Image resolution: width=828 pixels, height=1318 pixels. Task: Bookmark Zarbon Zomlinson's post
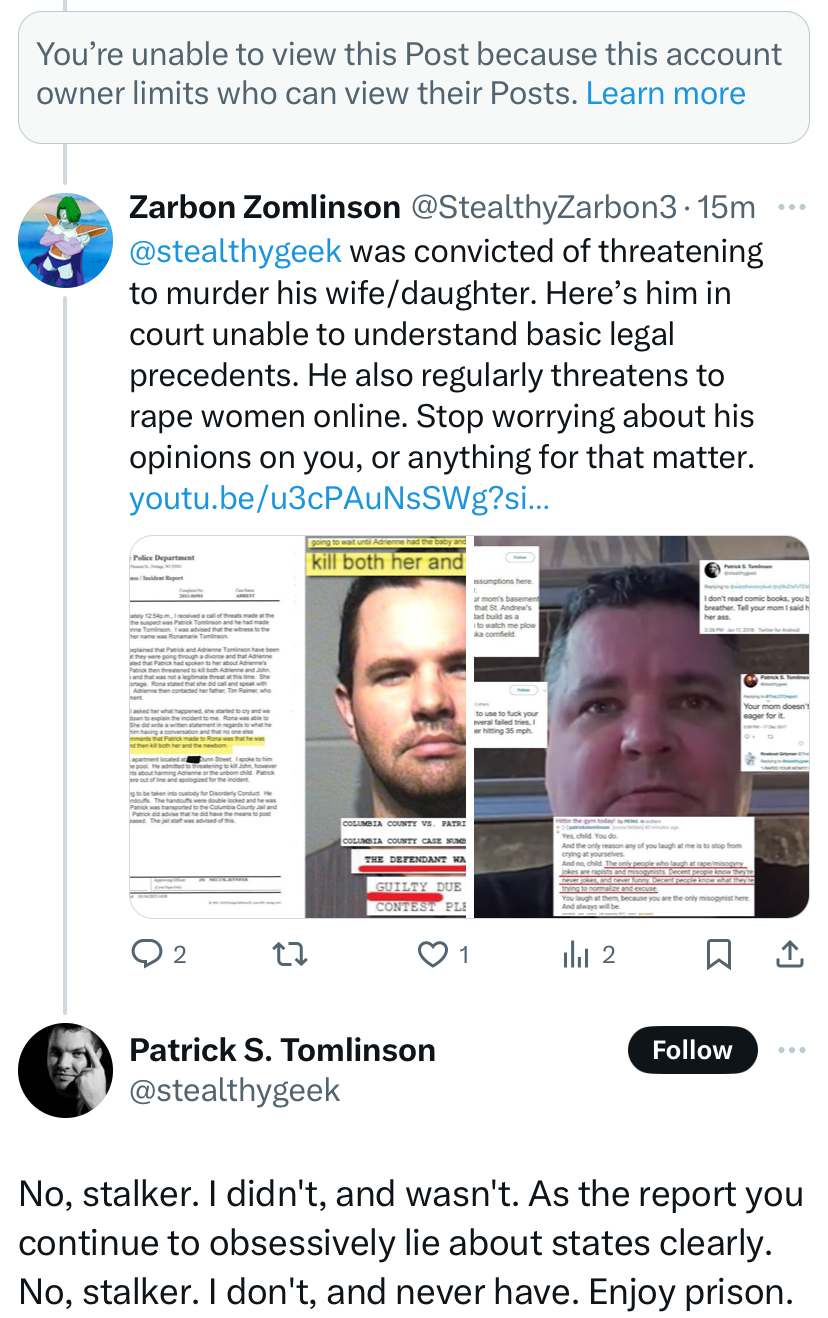718,955
